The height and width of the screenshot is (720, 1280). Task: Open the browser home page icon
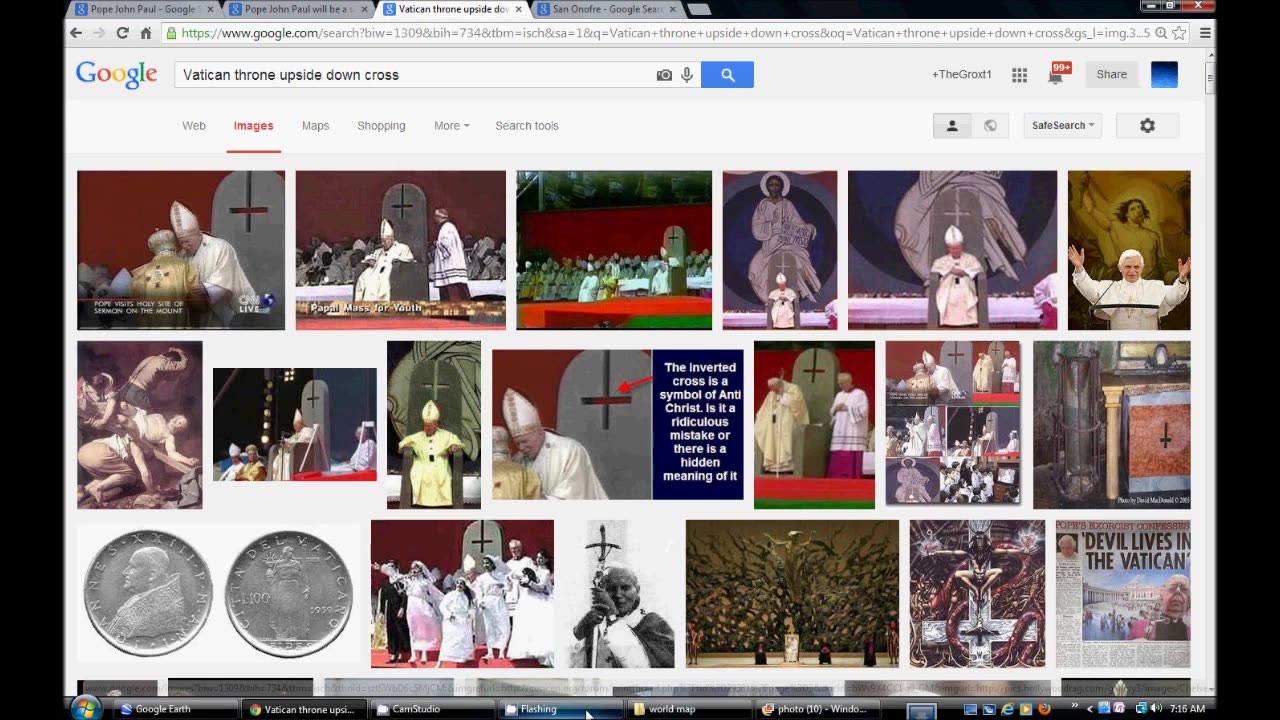click(145, 33)
